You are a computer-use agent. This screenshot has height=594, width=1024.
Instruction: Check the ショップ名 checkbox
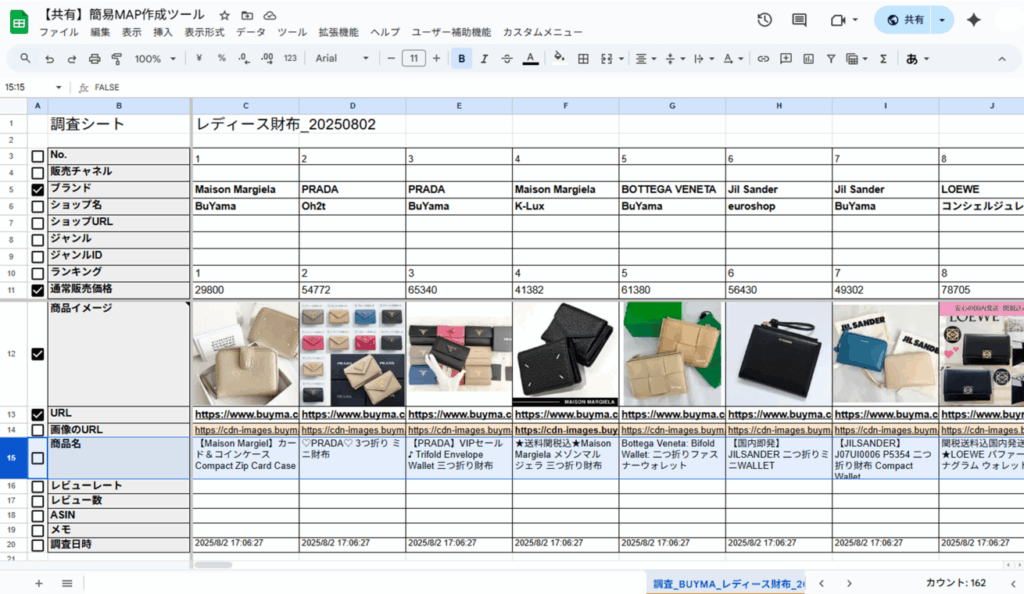tap(38, 206)
